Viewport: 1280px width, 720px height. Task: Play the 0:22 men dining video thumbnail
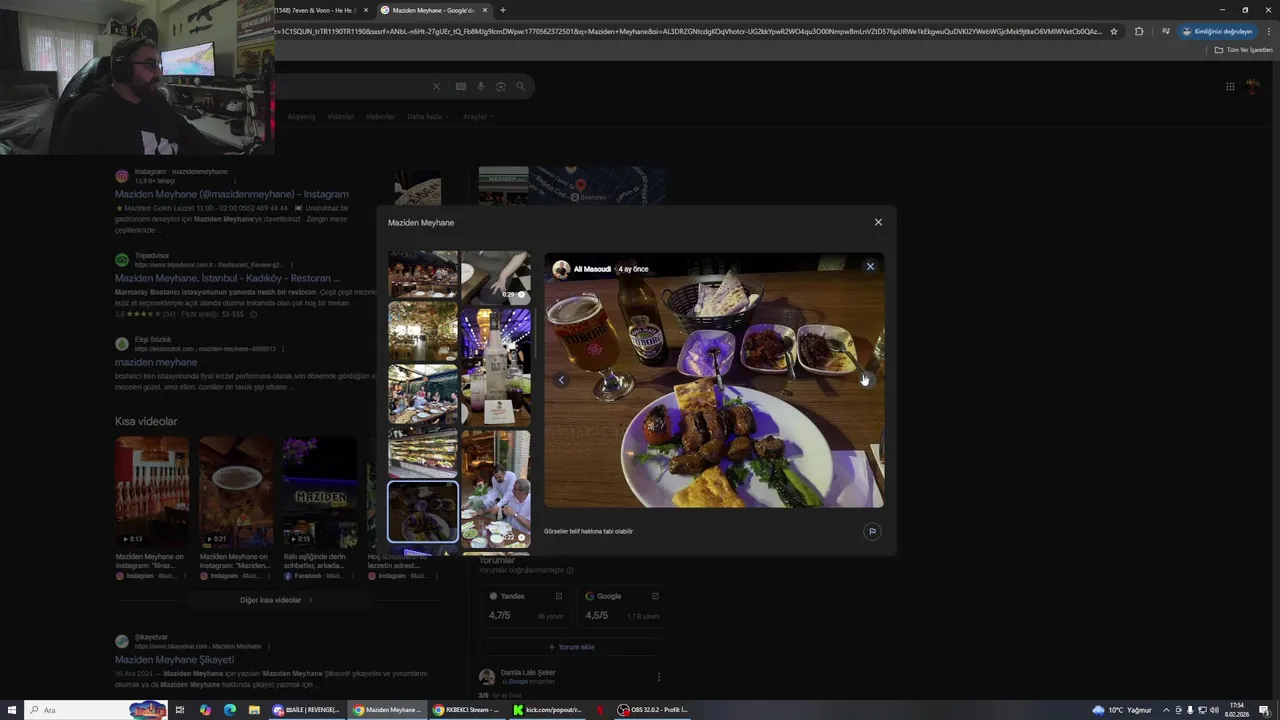(496, 488)
